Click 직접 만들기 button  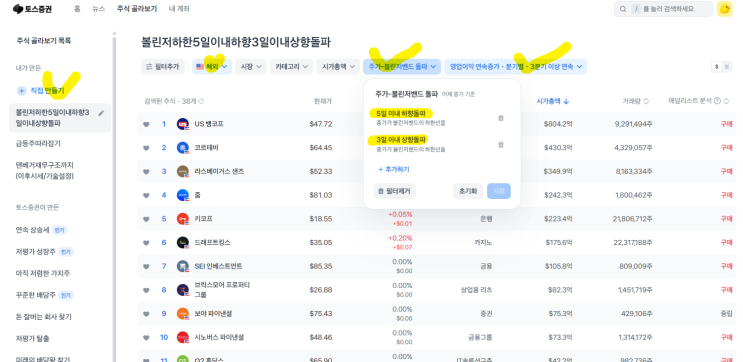coord(41,90)
